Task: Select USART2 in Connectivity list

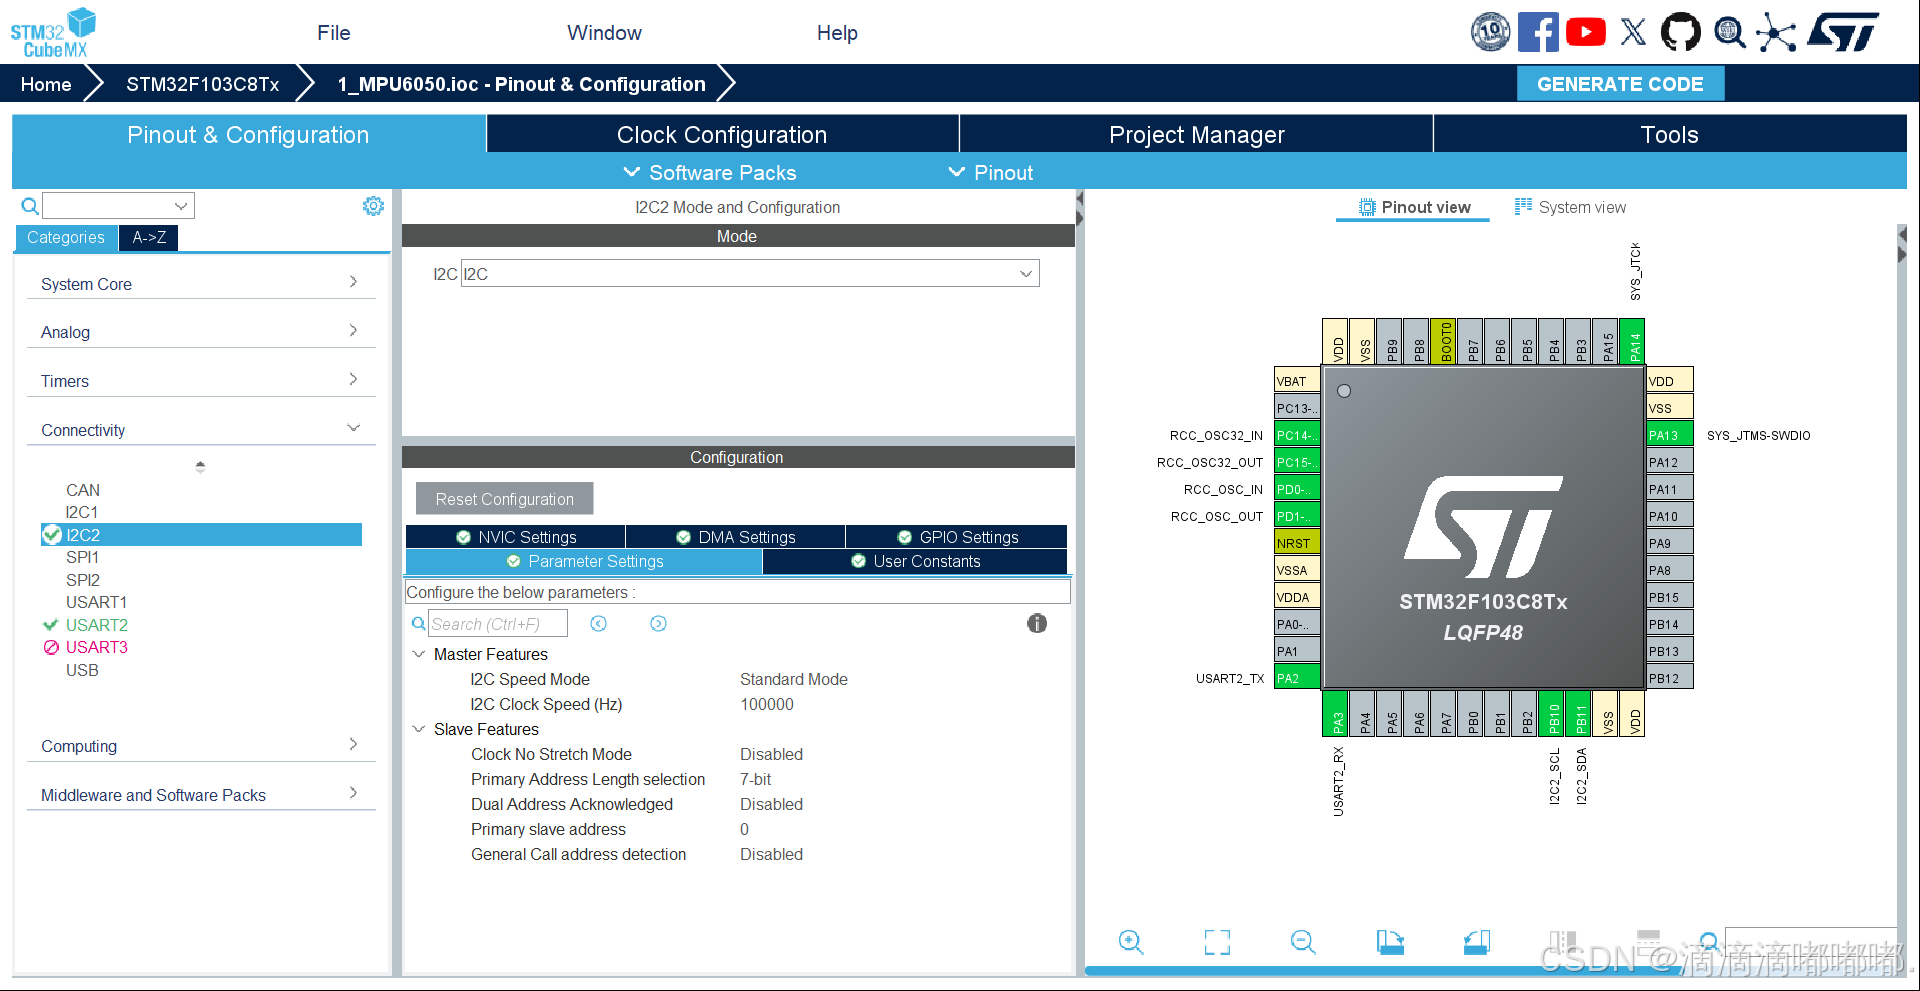Action: 97,625
